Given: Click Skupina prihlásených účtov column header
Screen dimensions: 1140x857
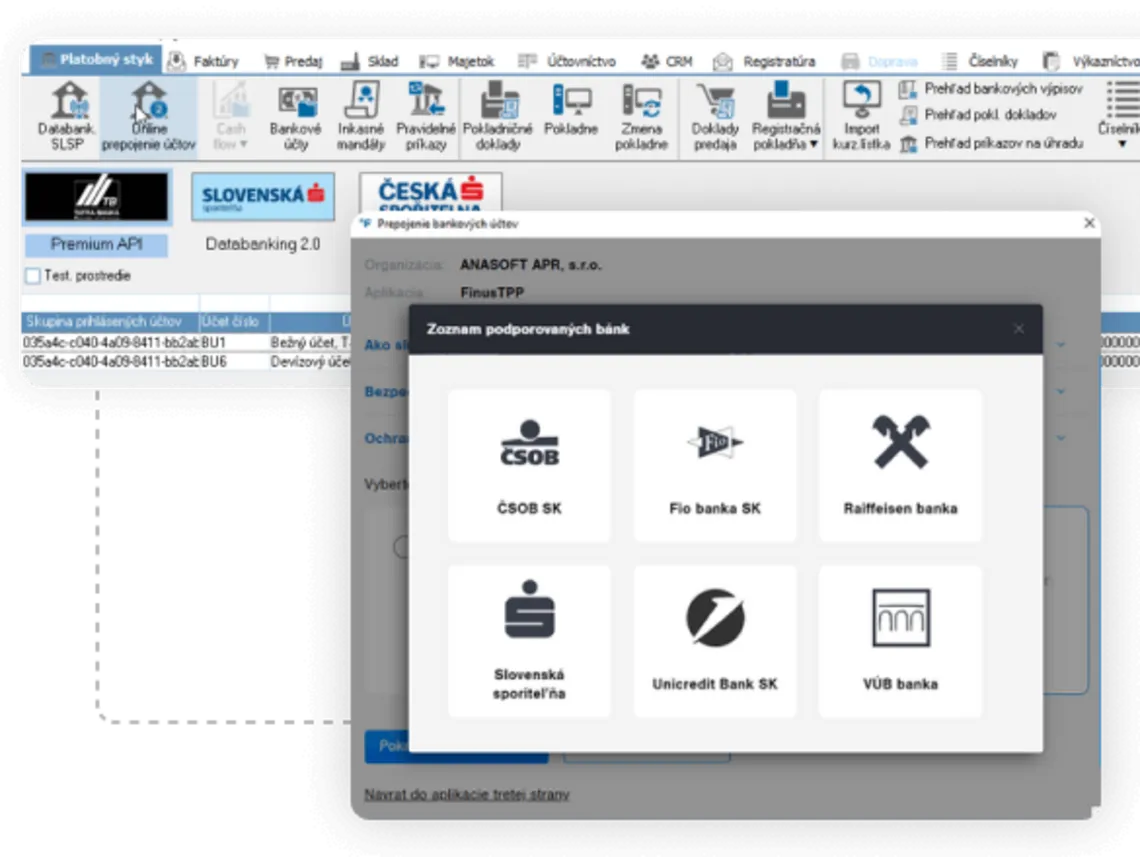Looking at the screenshot, I should pyautogui.click(x=110, y=321).
